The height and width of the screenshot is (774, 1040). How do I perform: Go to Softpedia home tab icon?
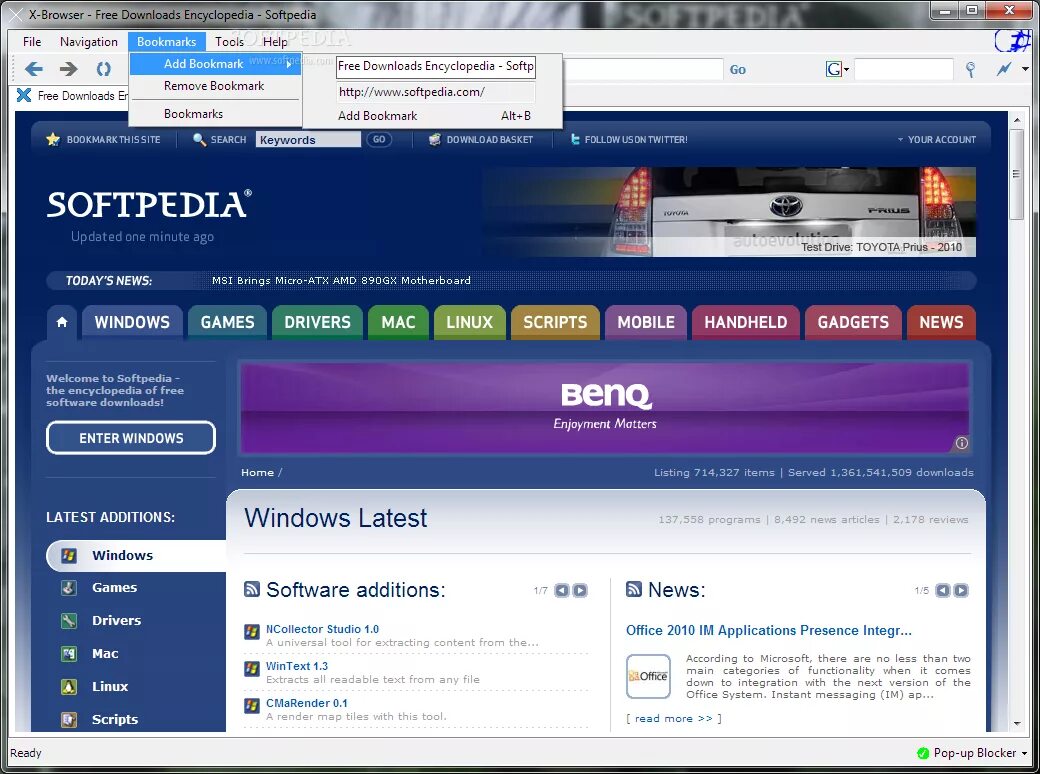[x=62, y=322]
